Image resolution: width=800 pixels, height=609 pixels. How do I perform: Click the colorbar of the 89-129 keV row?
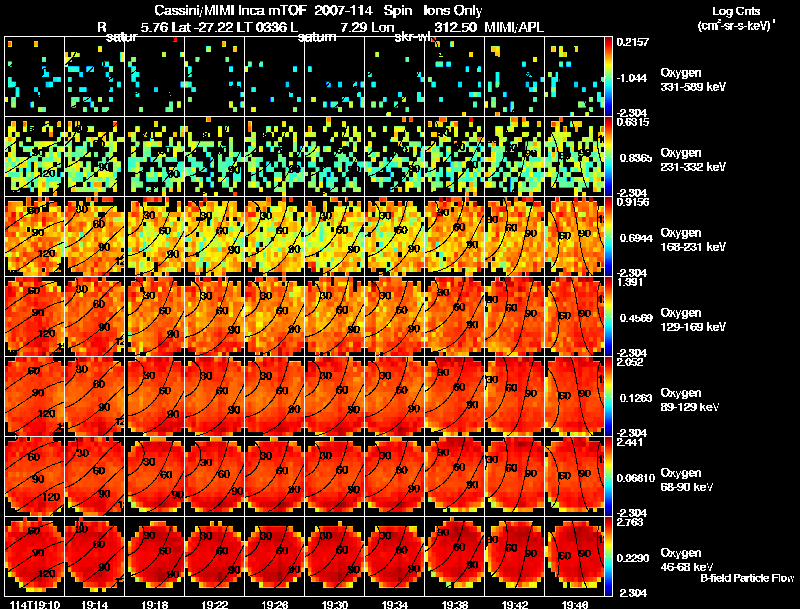pyautogui.click(x=608, y=397)
